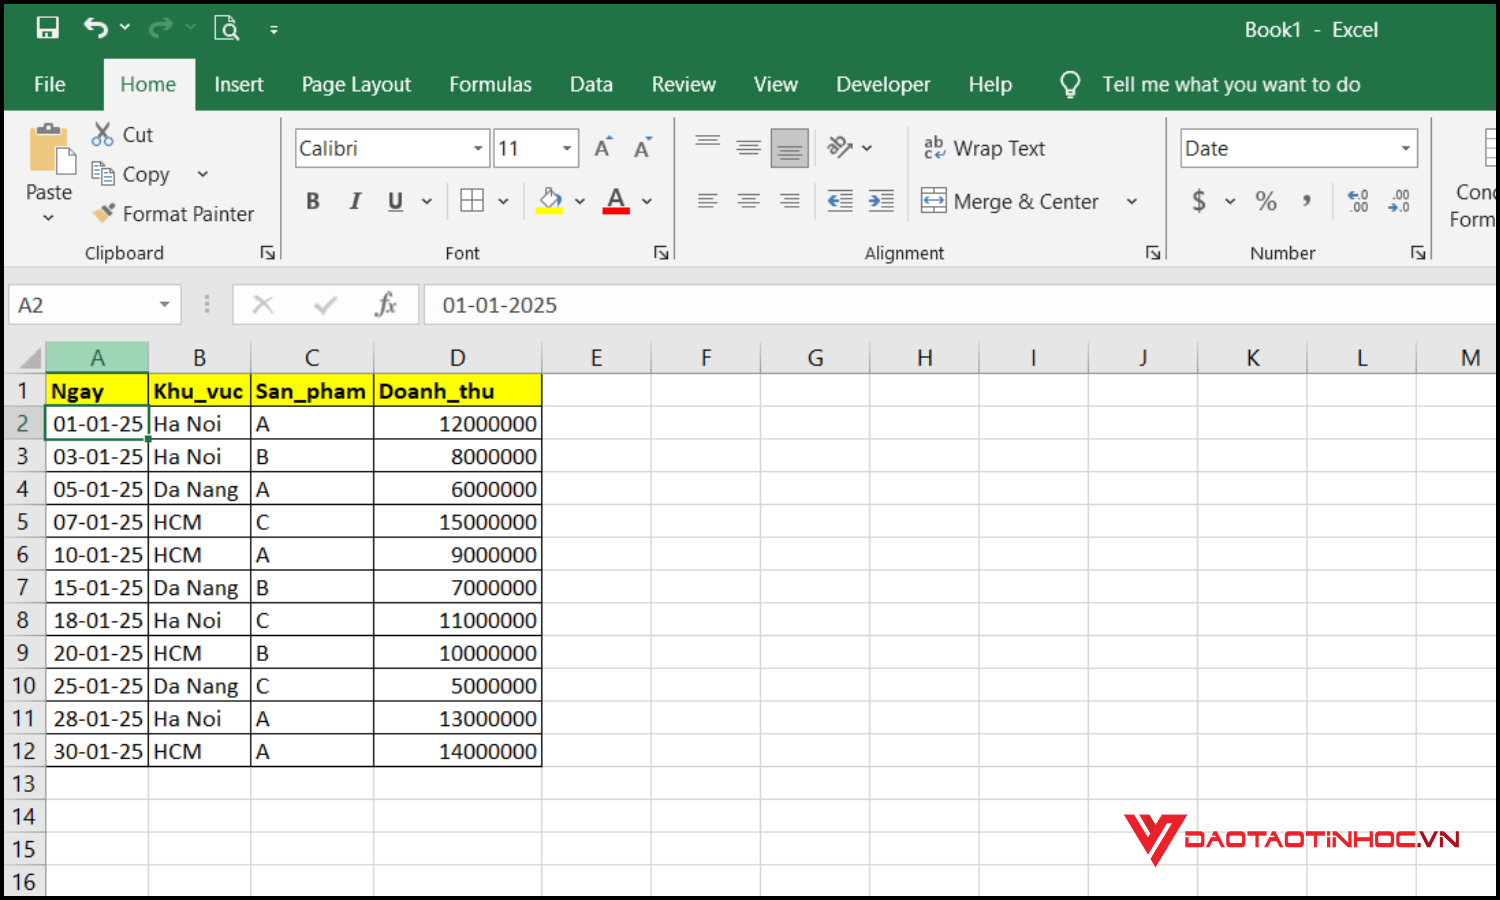
Task: Expand the Fill Color dropdown arrow
Action: [580, 200]
